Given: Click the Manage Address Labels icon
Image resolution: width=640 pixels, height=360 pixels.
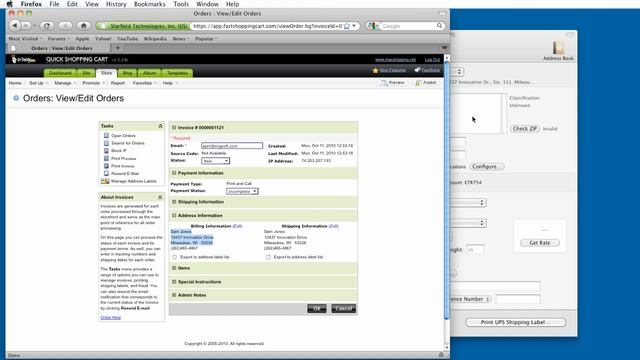Looking at the screenshot, I should click(x=105, y=181).
